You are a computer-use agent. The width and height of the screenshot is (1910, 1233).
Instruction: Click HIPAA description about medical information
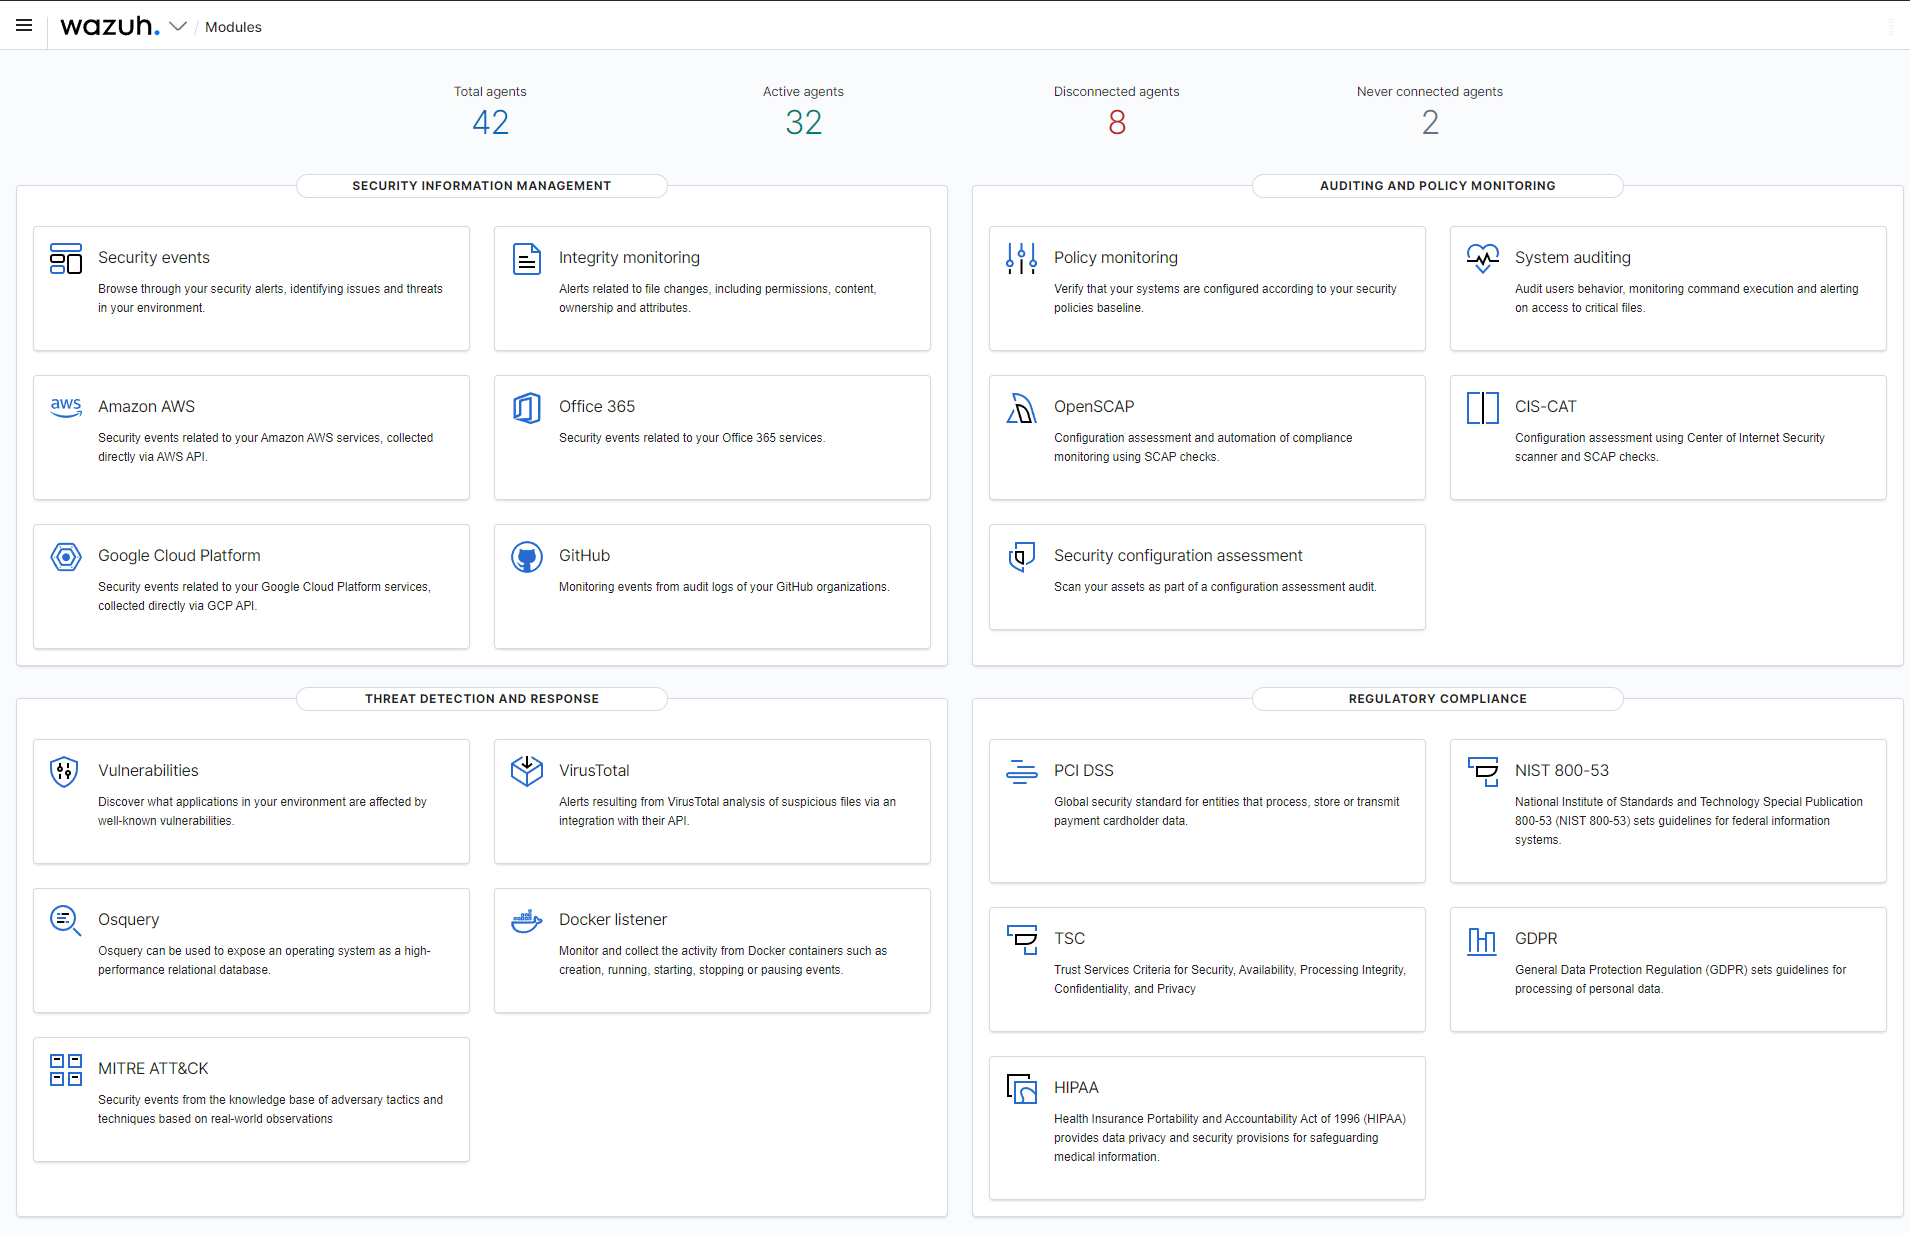click(1230, 1138)
